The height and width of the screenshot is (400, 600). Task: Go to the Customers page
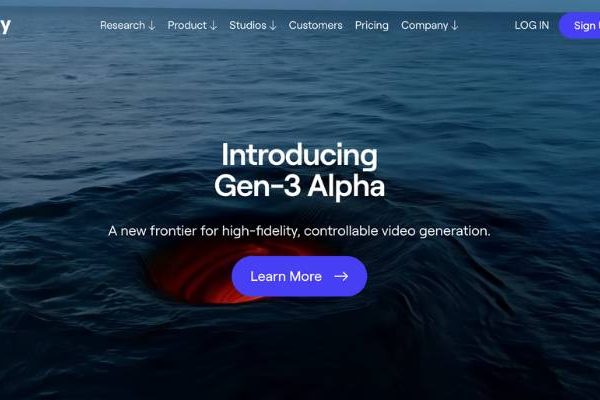[315, 25]
